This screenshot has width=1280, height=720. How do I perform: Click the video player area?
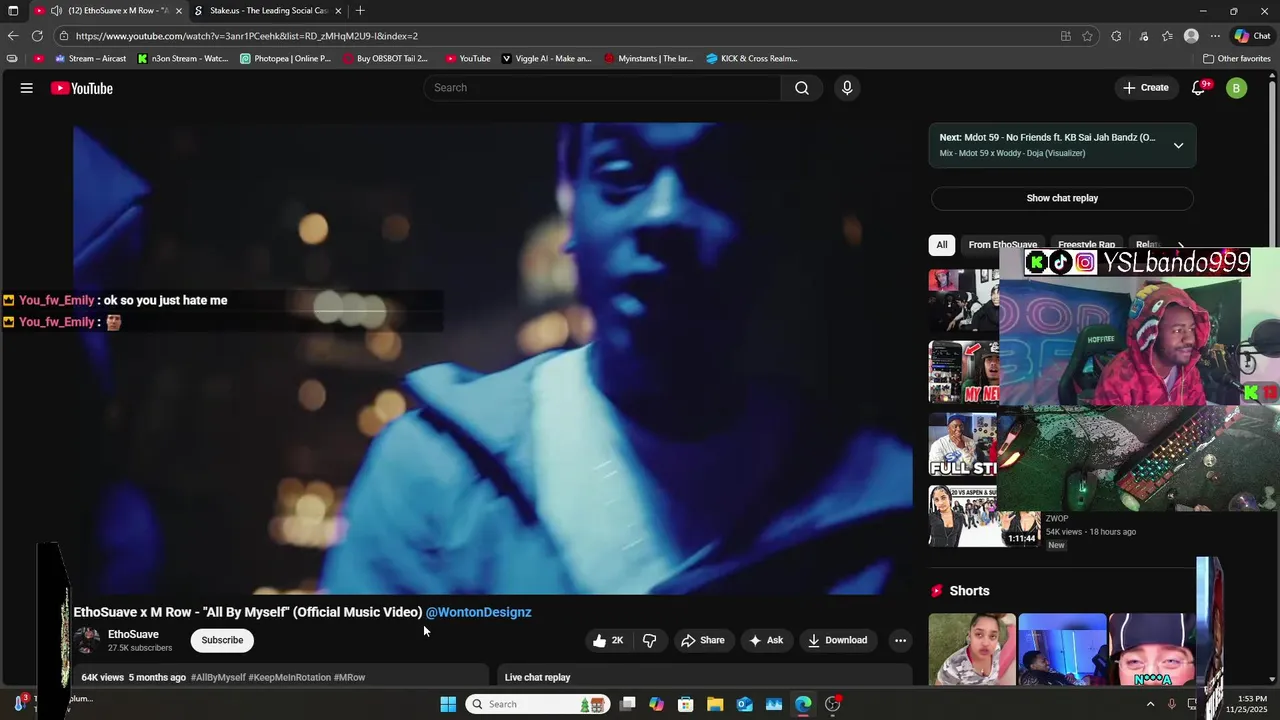coord(492,358)
